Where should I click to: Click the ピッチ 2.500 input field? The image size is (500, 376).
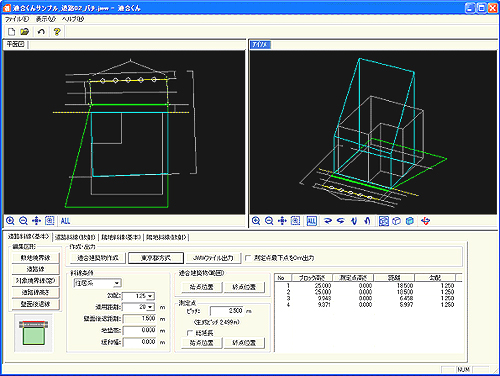point(227,311)
